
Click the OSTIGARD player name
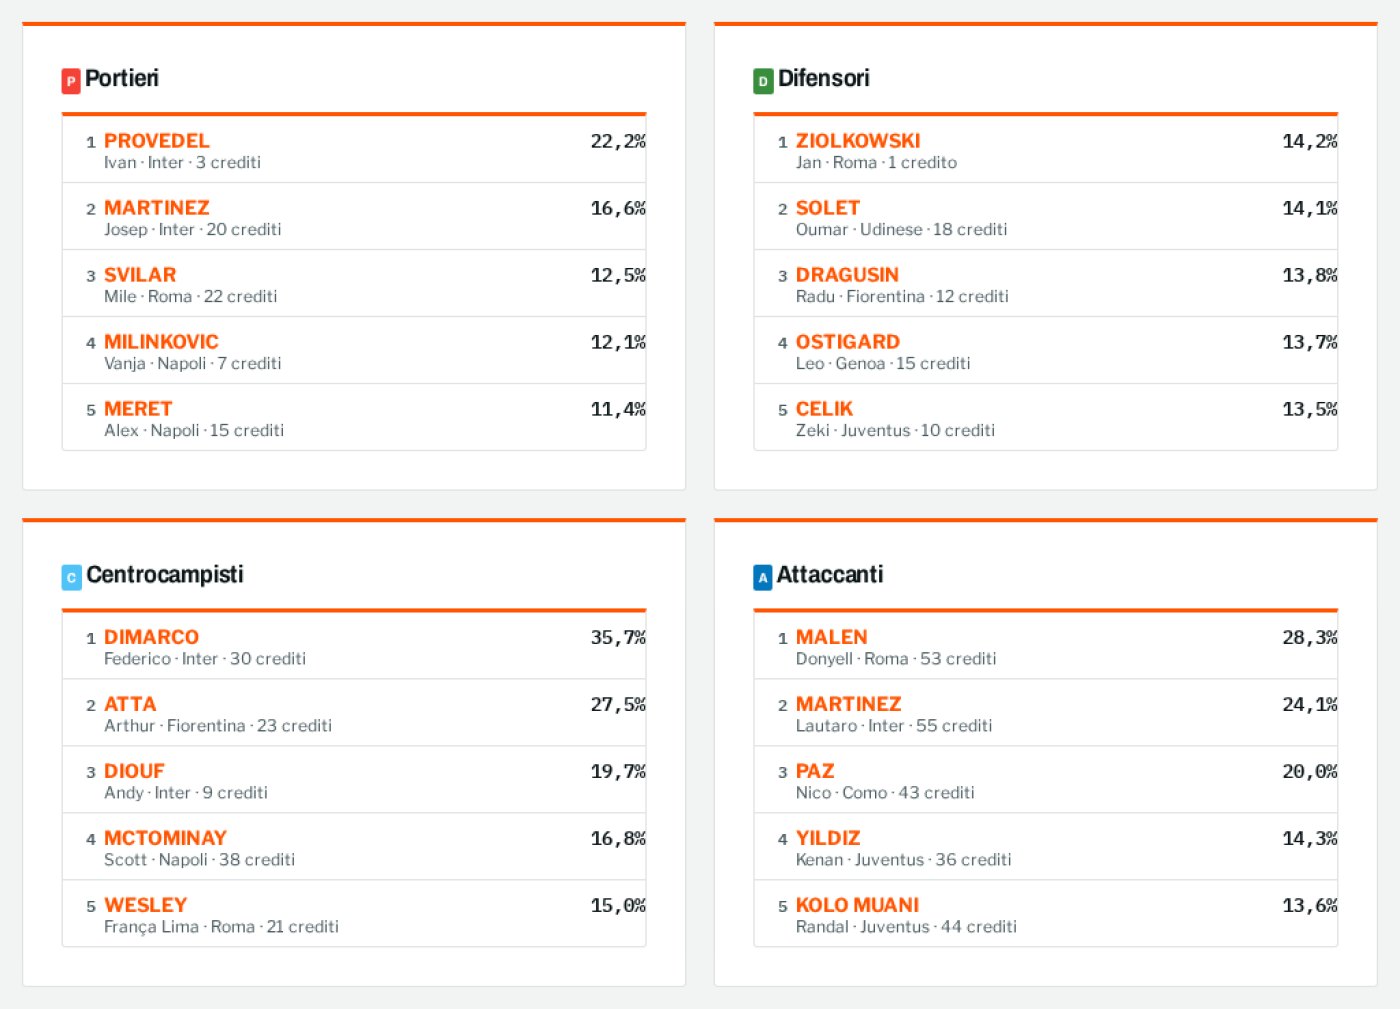click(848, 342)
